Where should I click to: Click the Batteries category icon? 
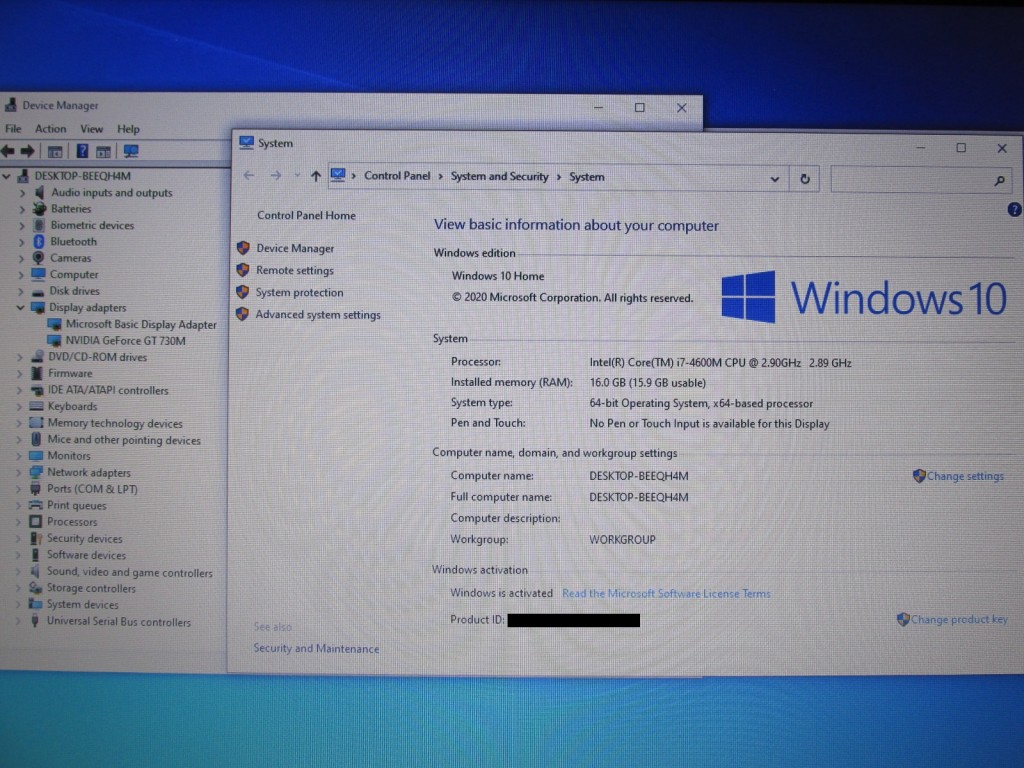39,209
